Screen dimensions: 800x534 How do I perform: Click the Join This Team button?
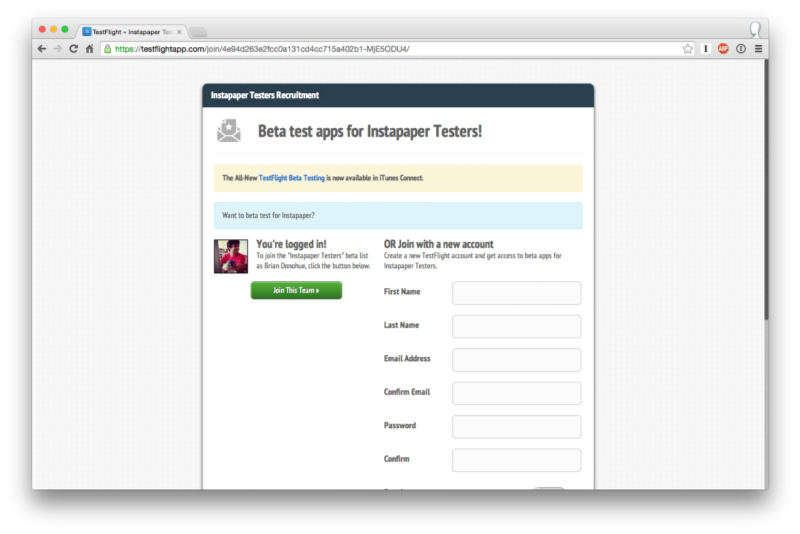click(296, 290)
